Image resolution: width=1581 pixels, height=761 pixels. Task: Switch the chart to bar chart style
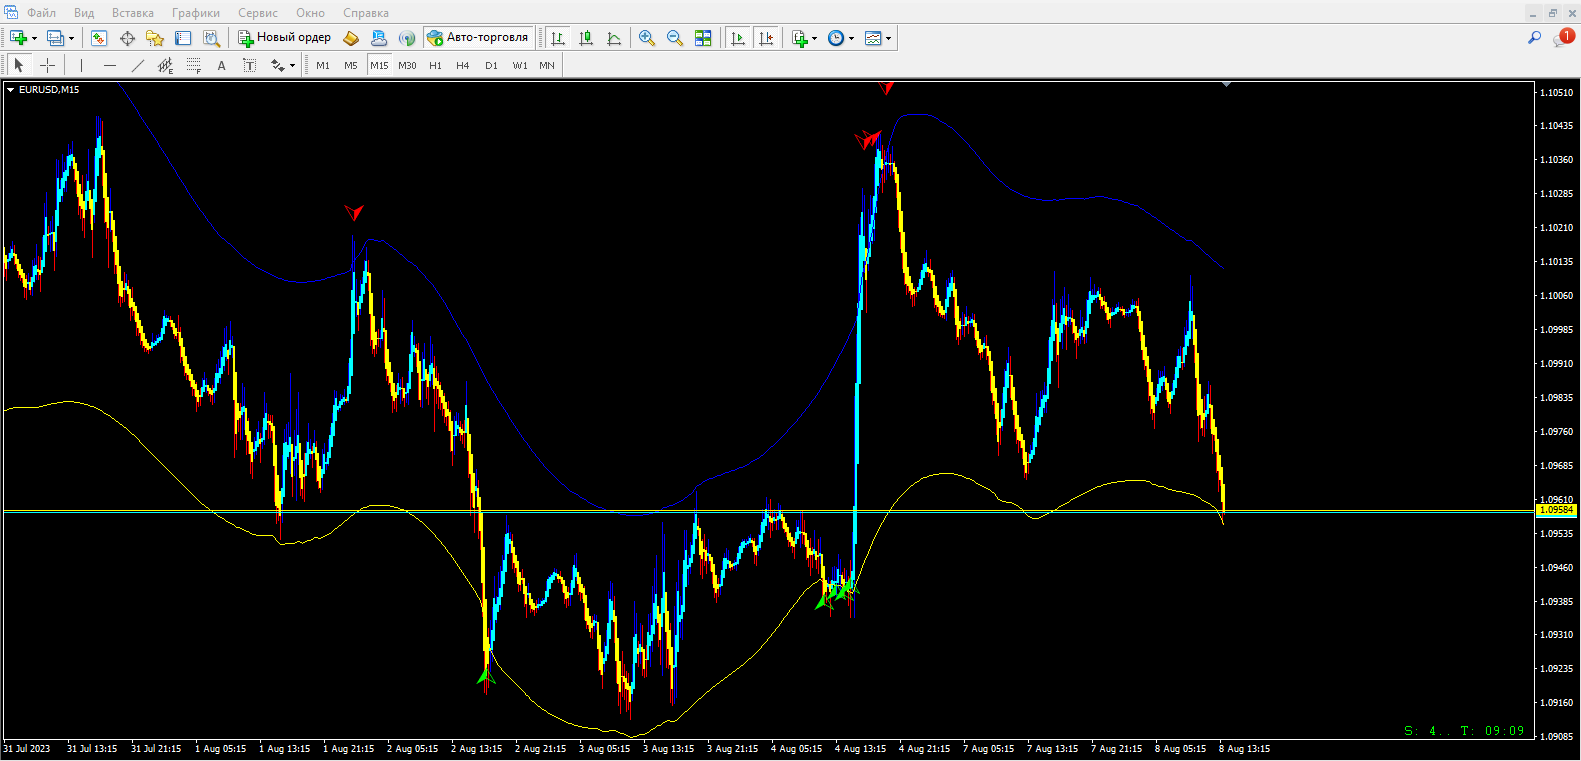pos(558,38)
